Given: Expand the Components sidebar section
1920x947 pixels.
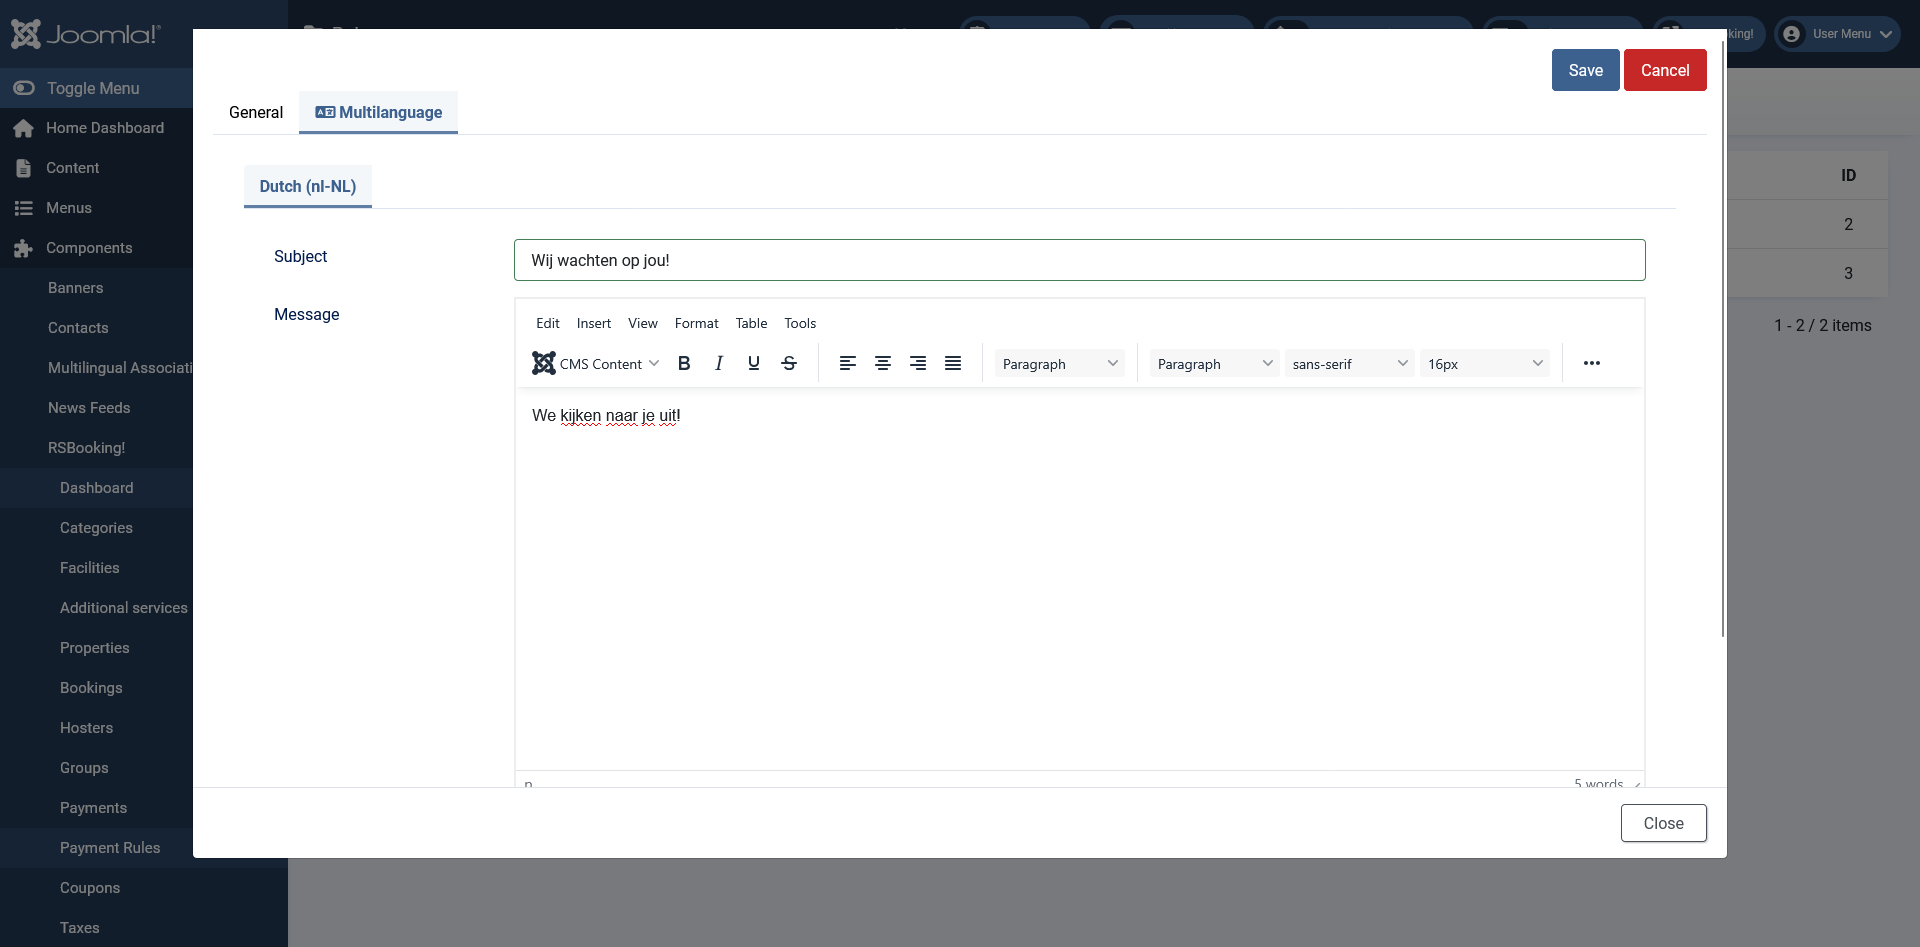Looking at the screenshot, I should point(96,248).
